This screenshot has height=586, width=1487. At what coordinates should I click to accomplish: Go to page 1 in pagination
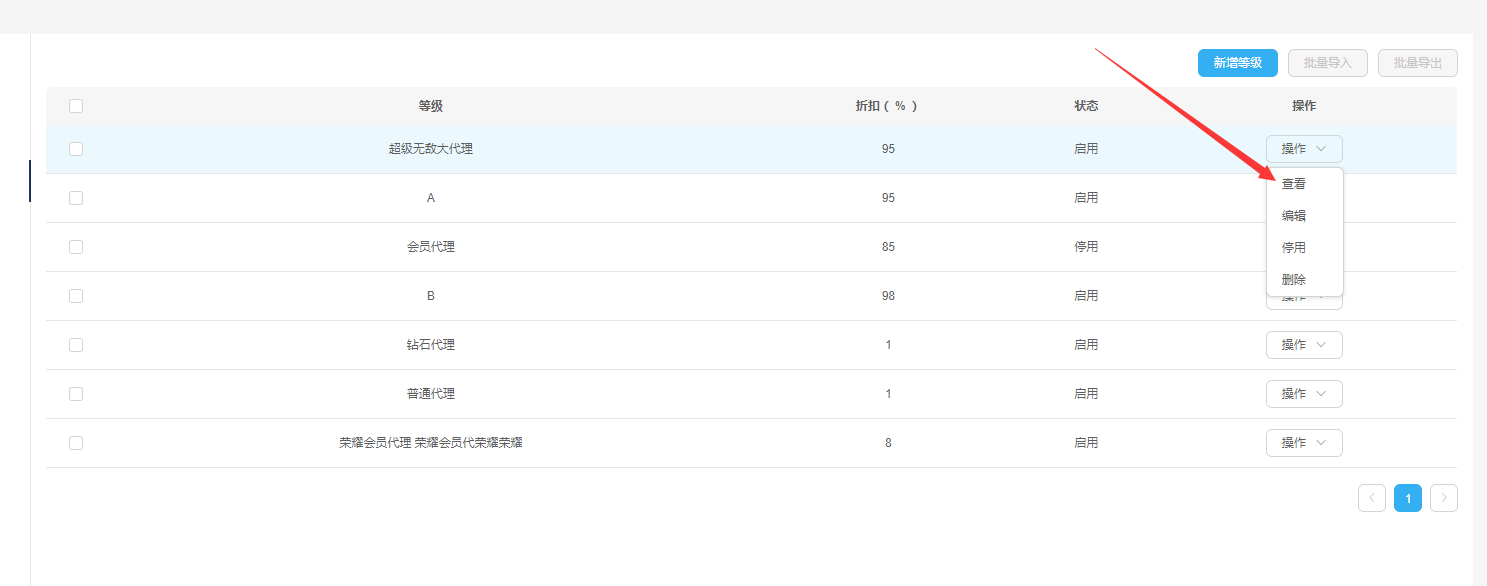[x=1407, y=498]
